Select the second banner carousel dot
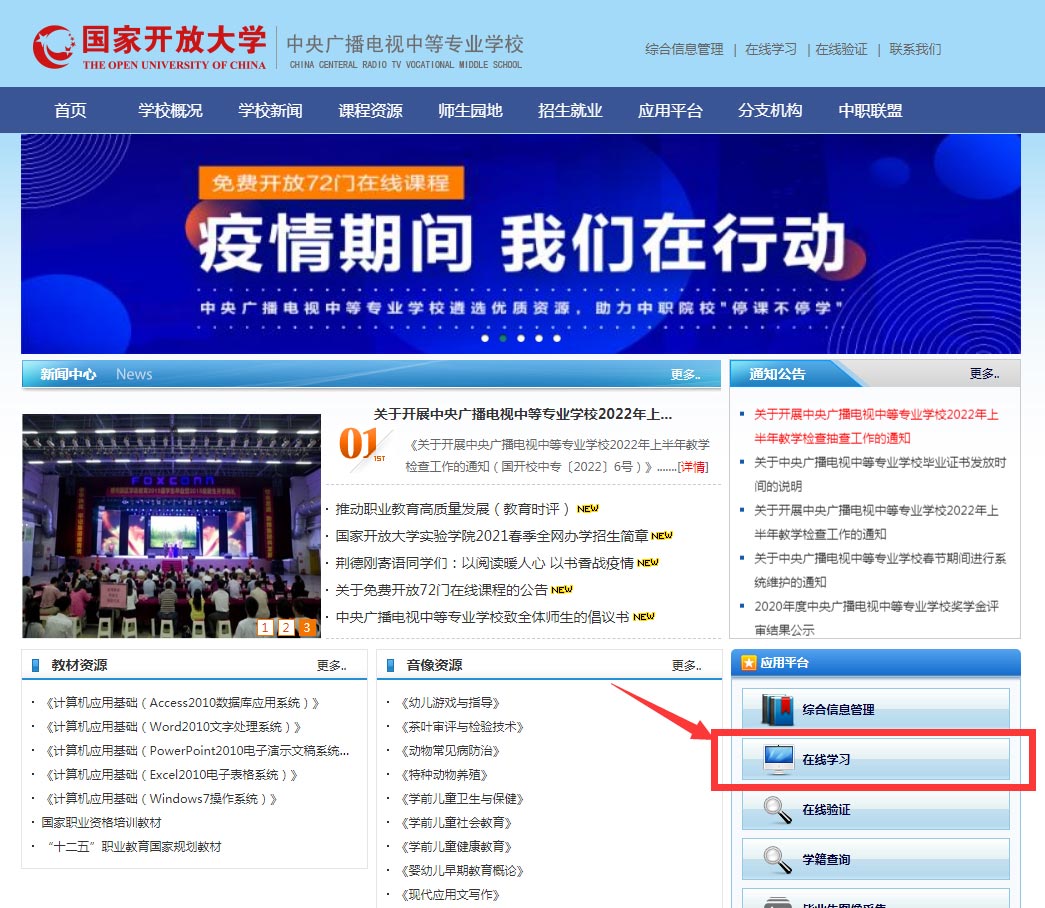 (503, 338)
